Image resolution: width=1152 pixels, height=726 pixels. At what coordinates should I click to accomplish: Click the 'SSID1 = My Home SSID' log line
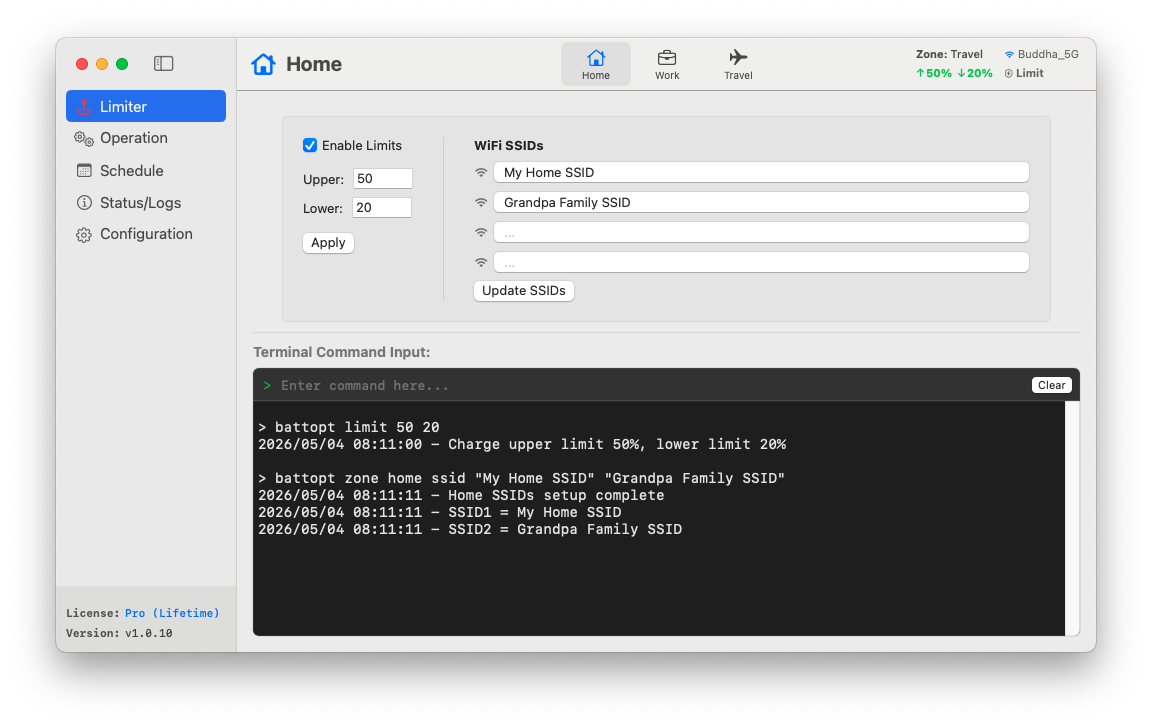[x=439, y=512]
